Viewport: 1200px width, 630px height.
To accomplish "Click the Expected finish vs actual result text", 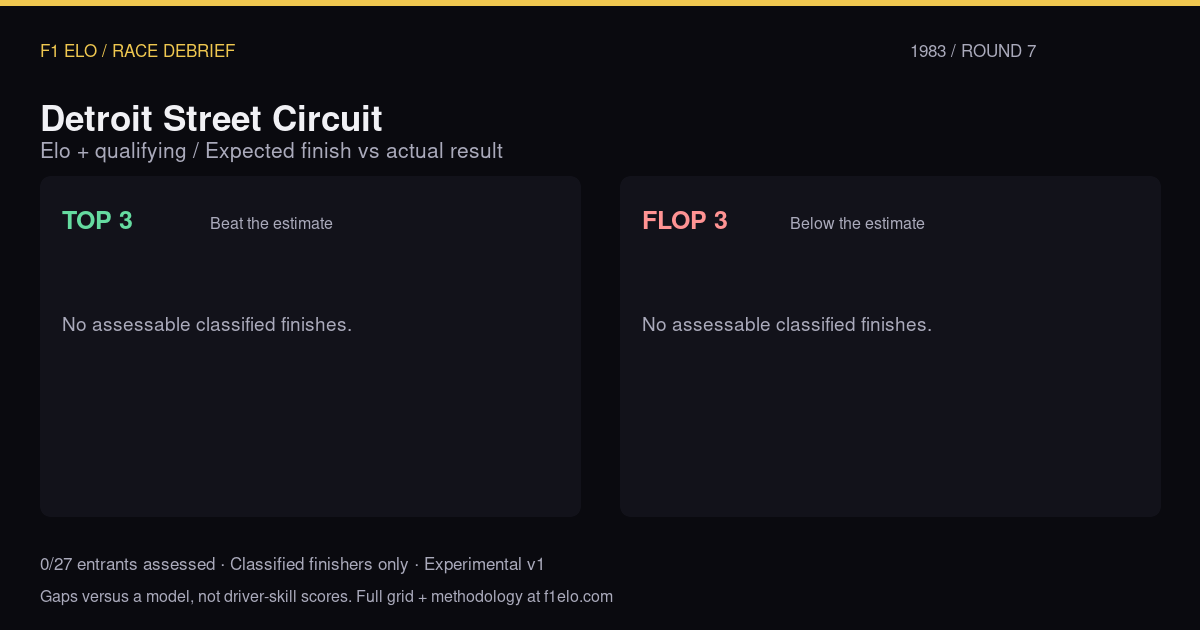I will point(354,151).
